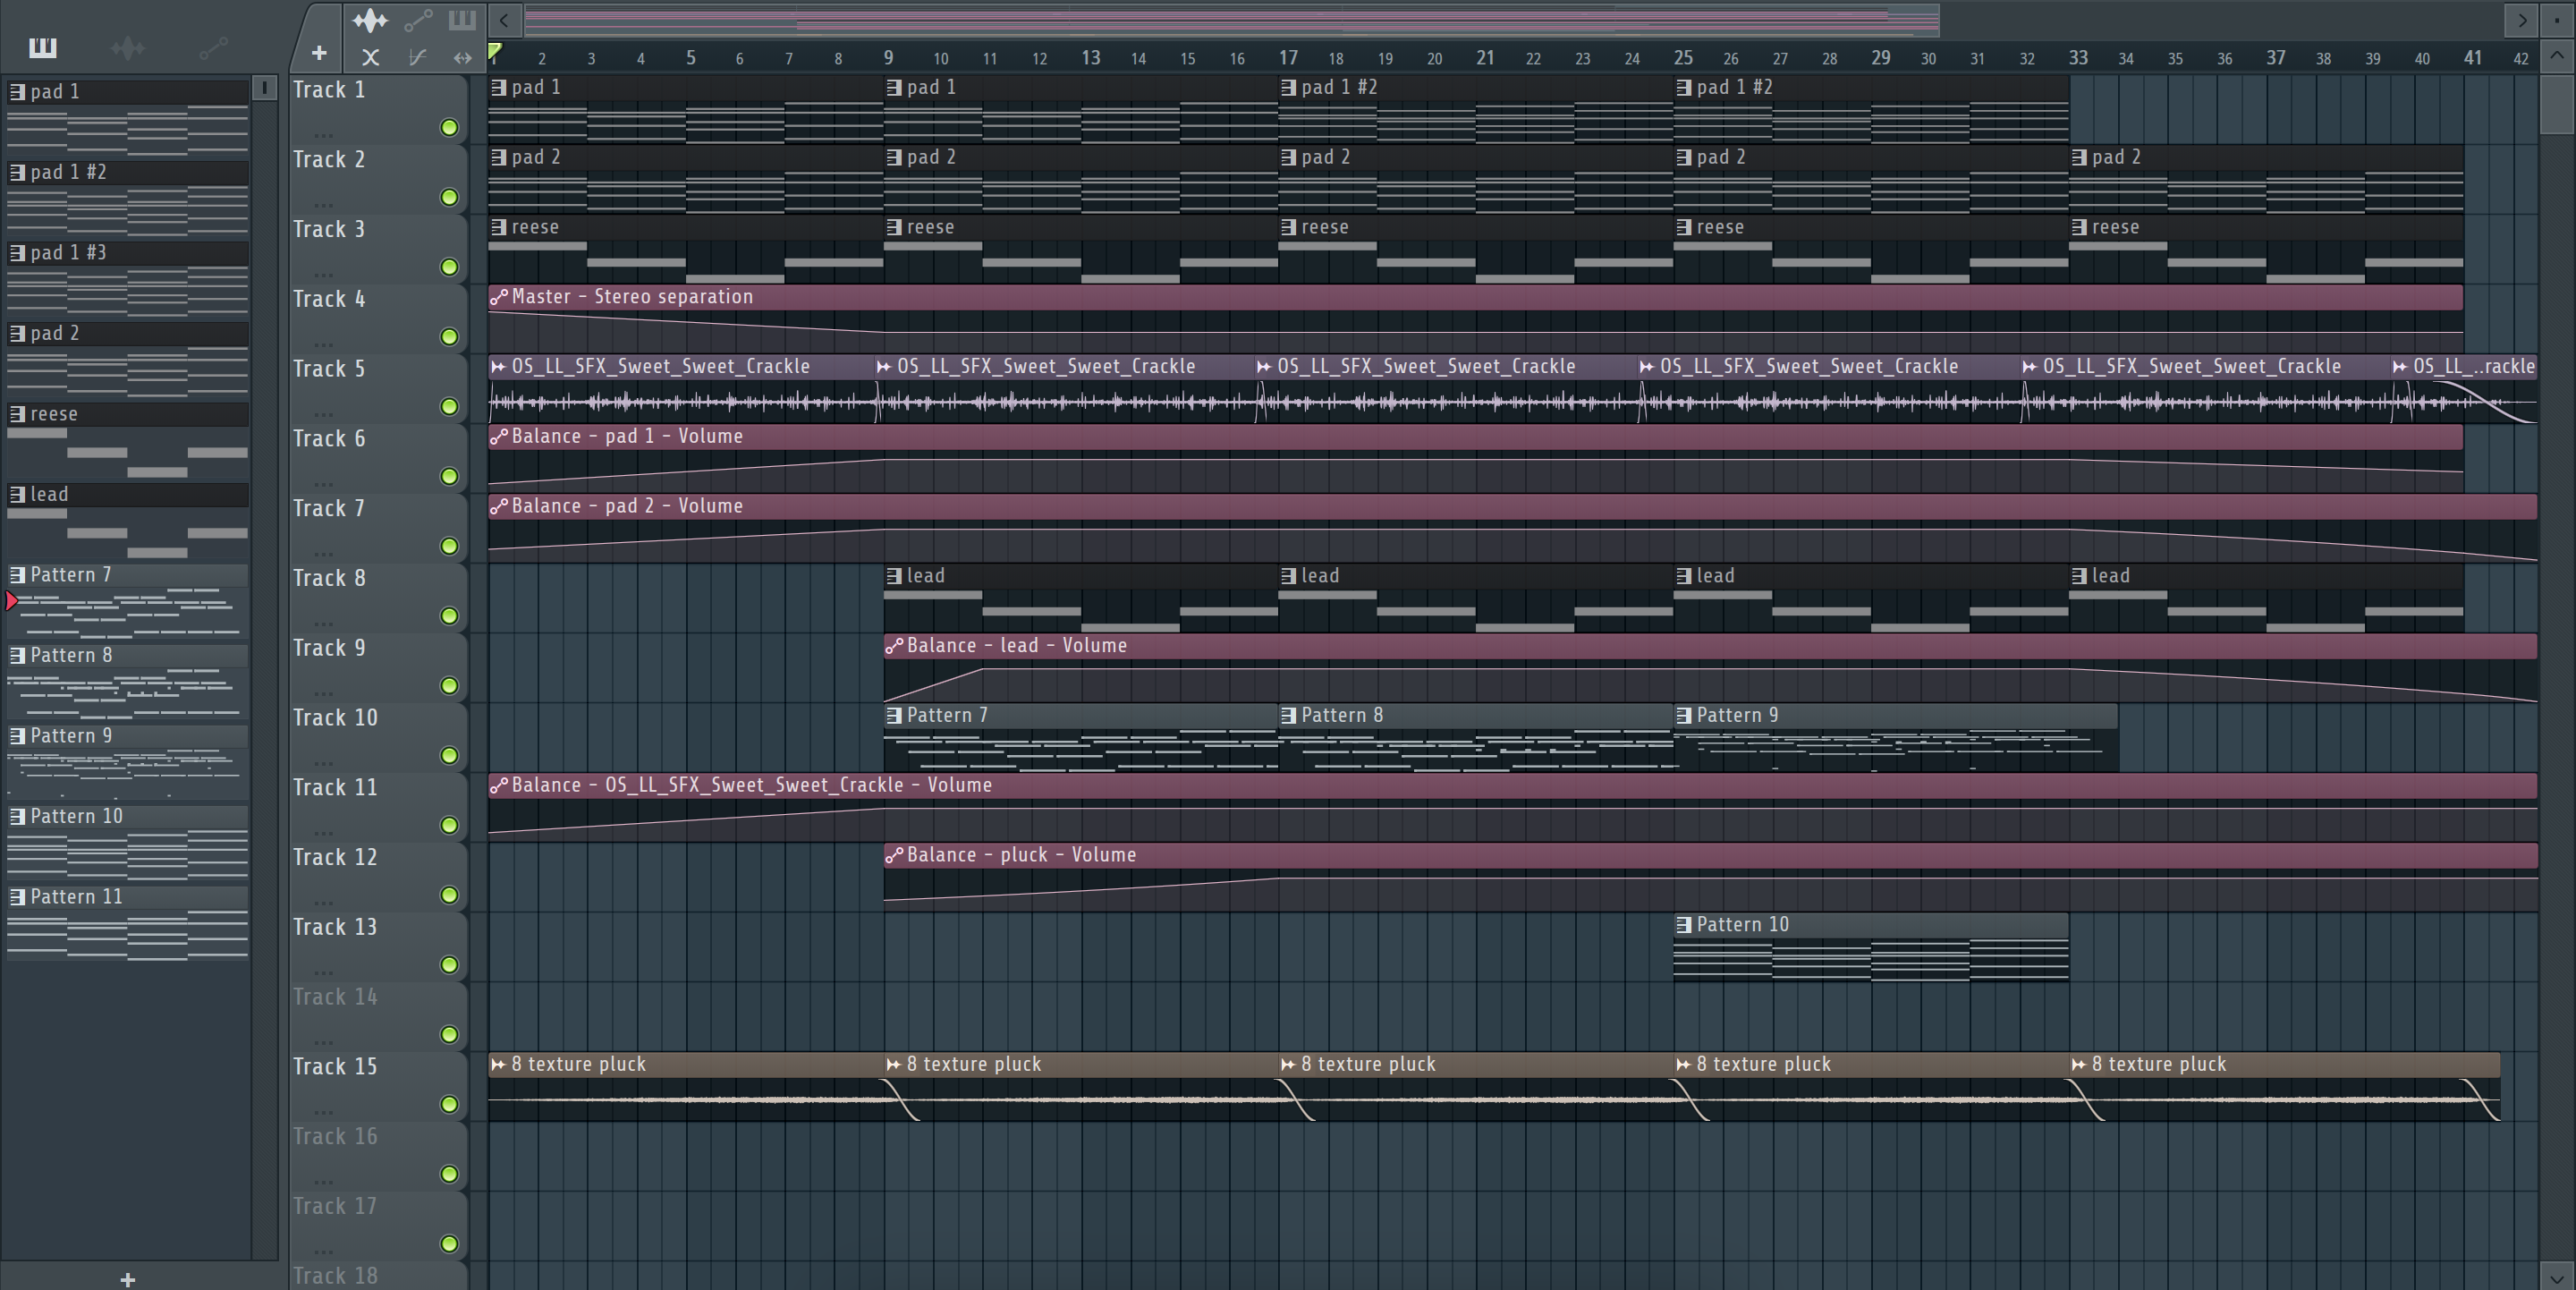The image size is (2576, 1290).
Task: Click bar 17 on the timeline ruler
Action: (1288, 58)
